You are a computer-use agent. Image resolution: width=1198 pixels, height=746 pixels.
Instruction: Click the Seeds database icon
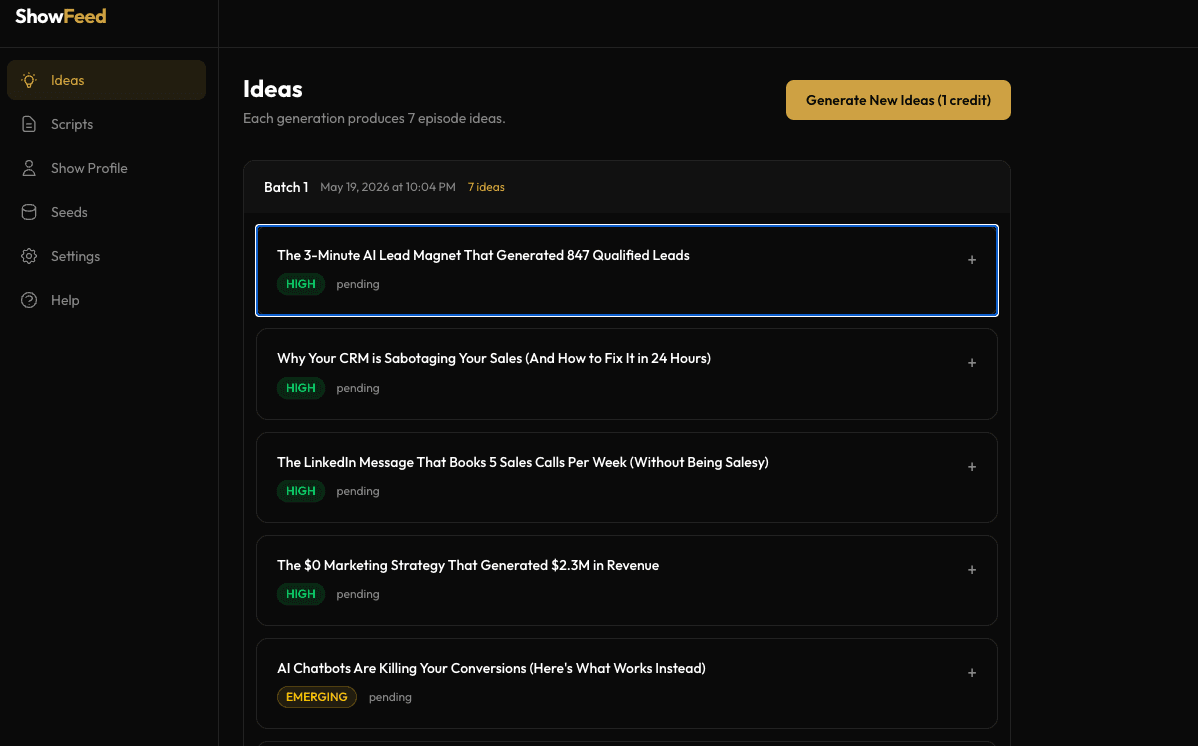(29, 212)
